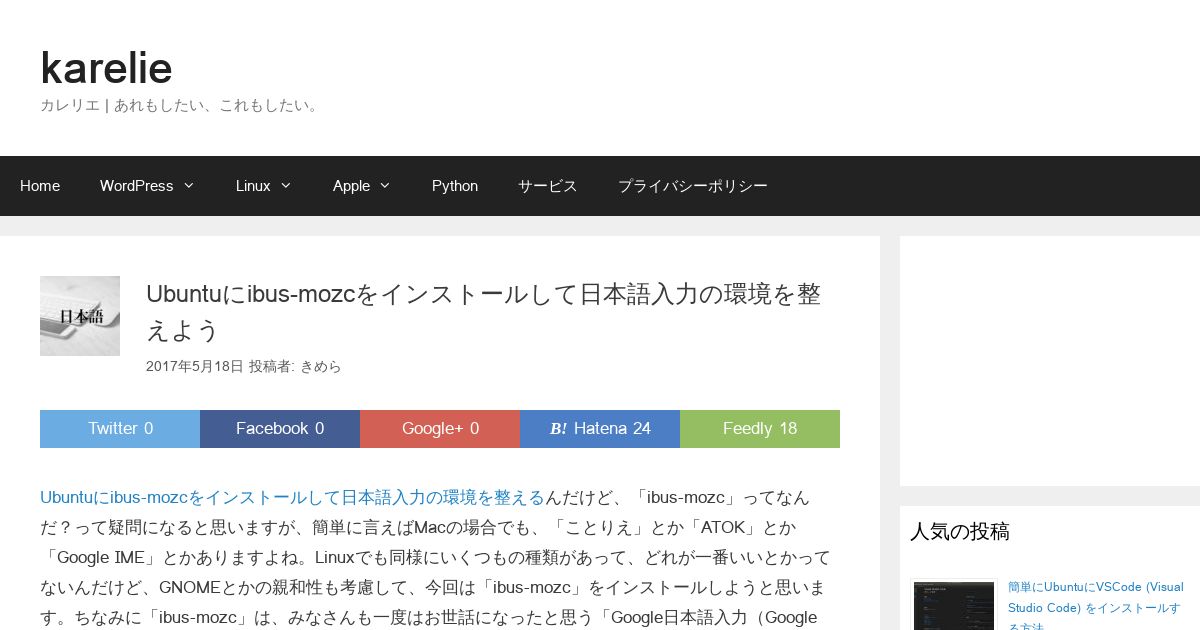Share the post on Facebook
This screenshot has width=1200, height=630.
click(280, 429)
